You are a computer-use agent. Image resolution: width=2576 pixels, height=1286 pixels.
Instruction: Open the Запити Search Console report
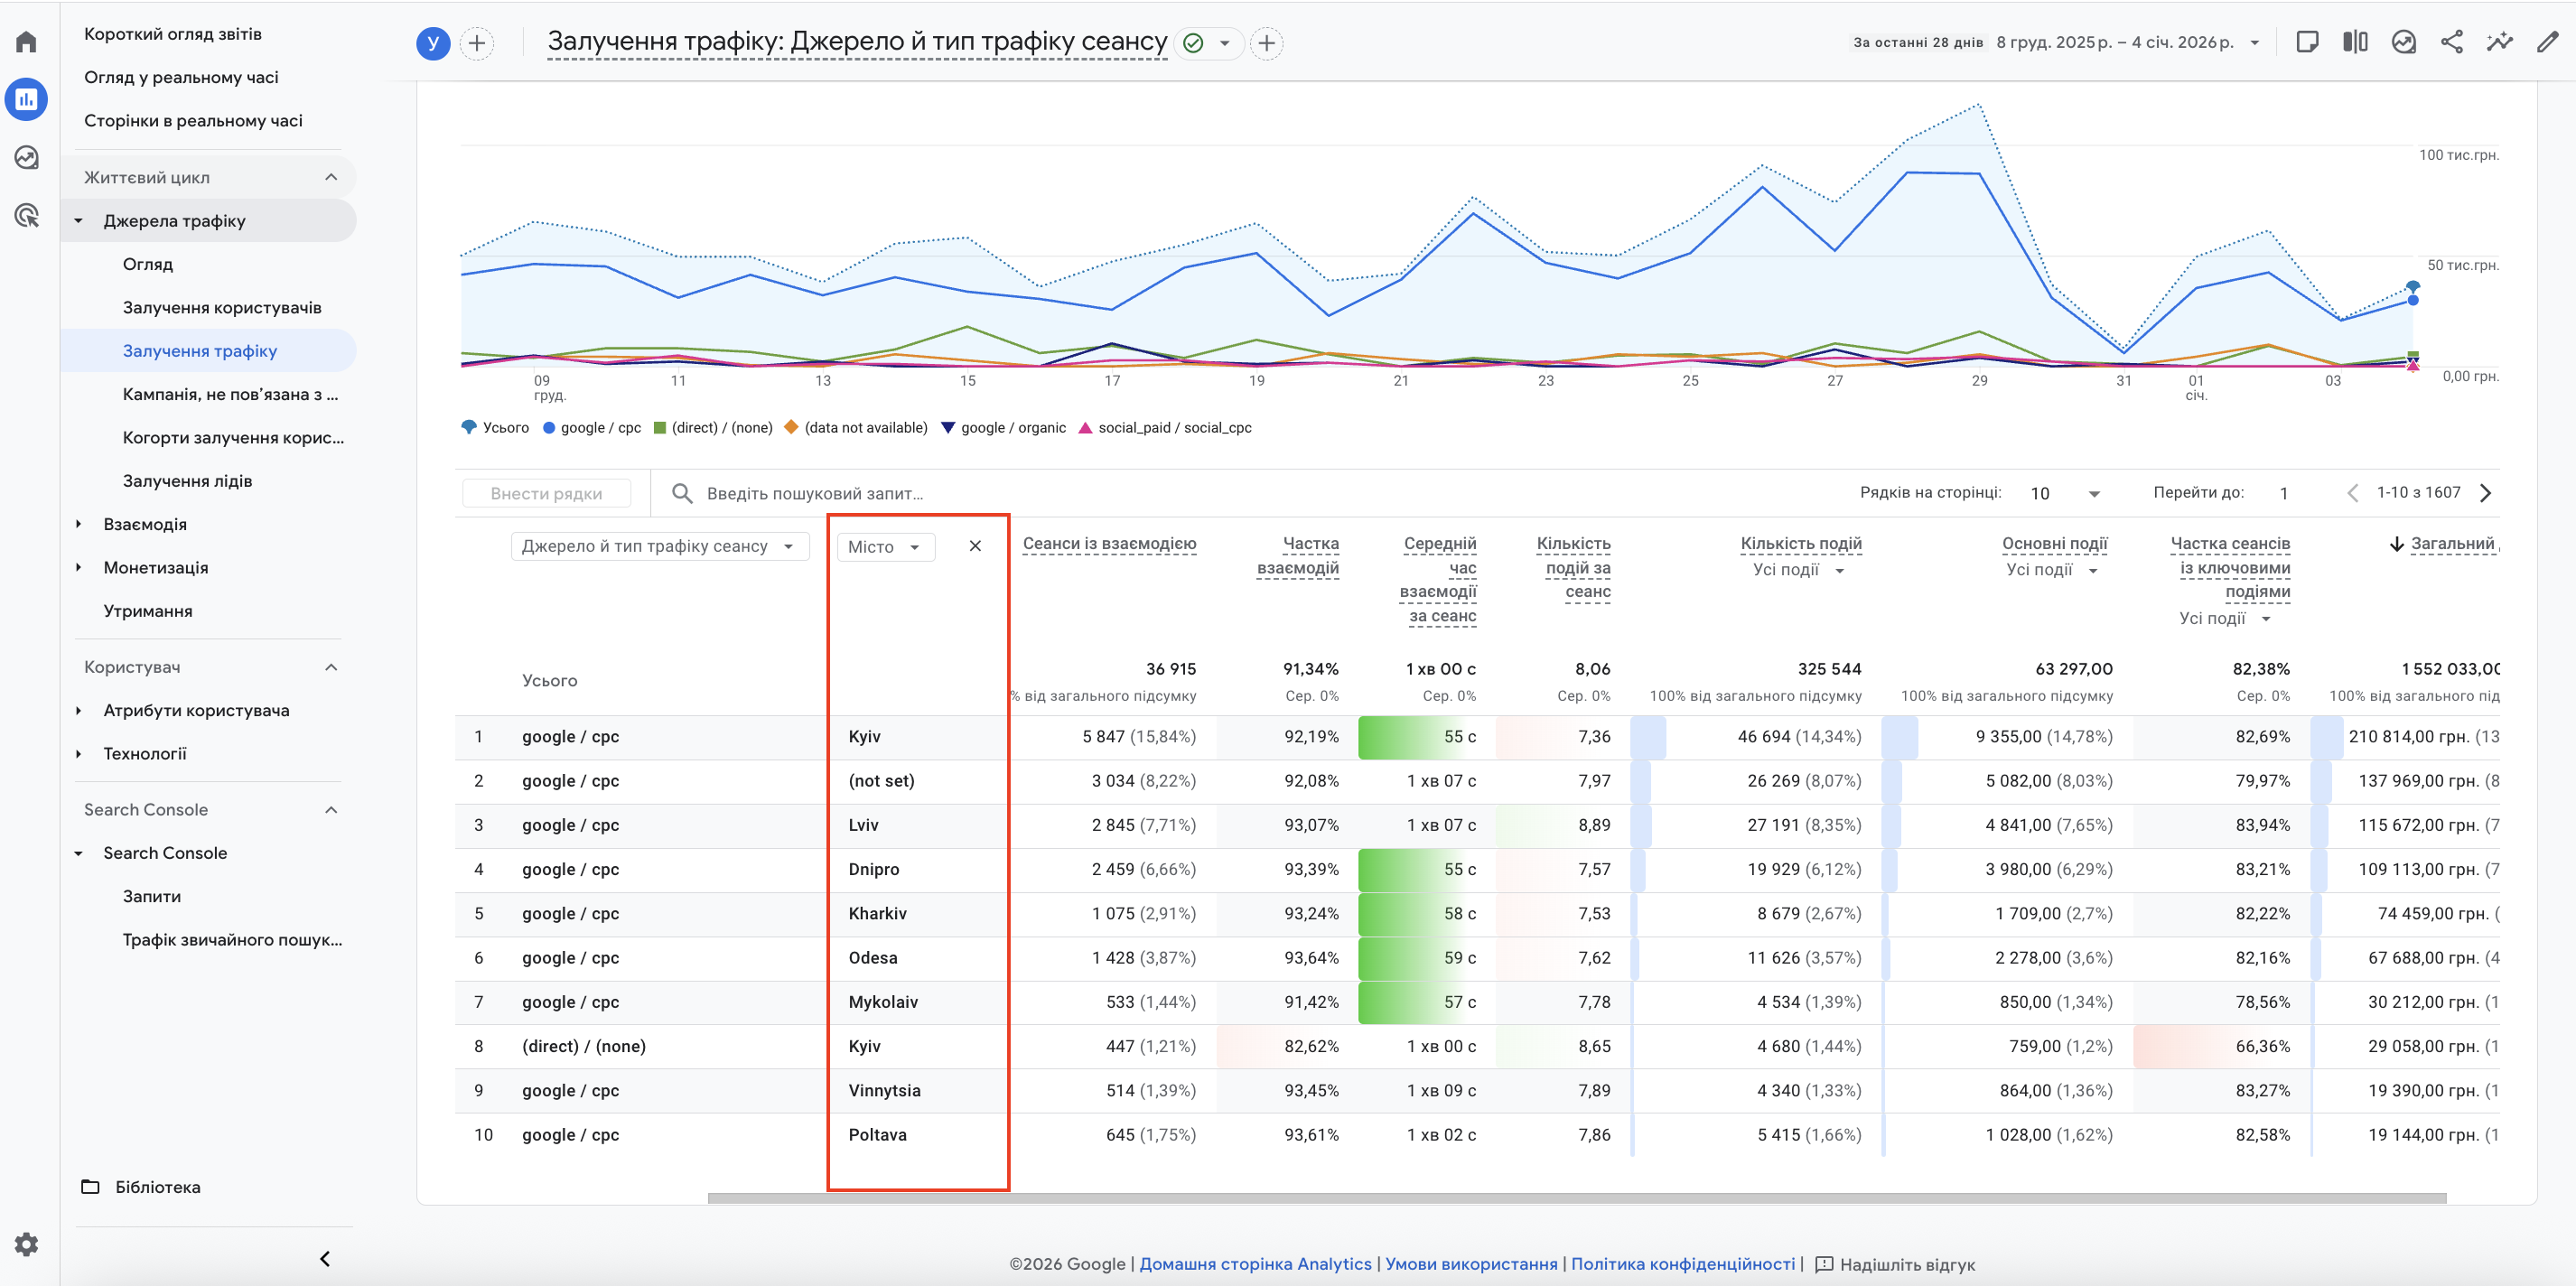pyautogui.click(x=152, y=896)
